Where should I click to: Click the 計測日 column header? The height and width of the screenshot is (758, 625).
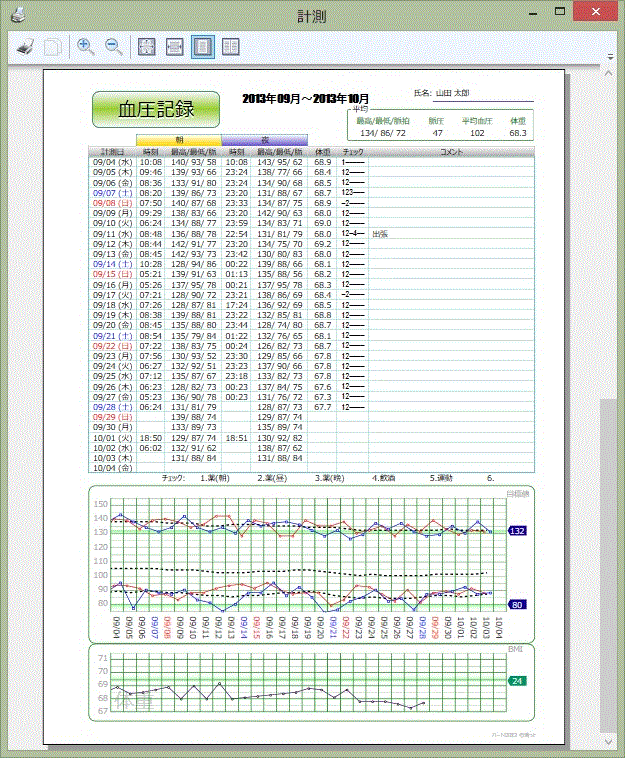(x=113, y=152)
